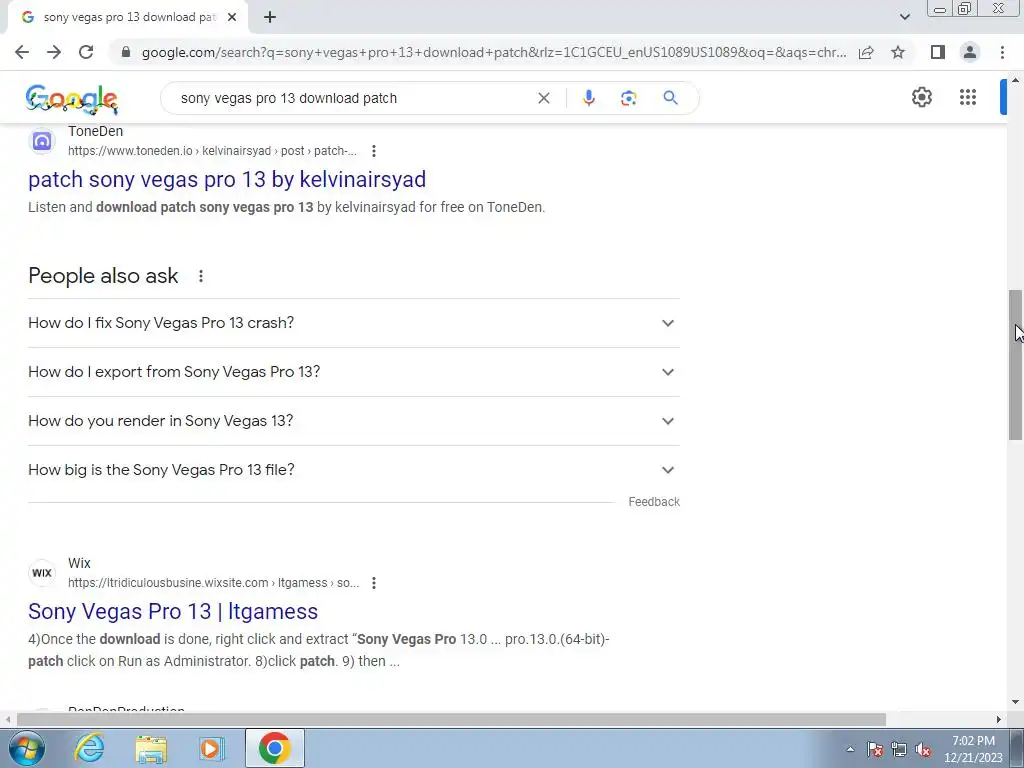Open Windows Media Player from taskbar
The height and width of the screenshot is (768, 1024).
[x=211, y=748]
